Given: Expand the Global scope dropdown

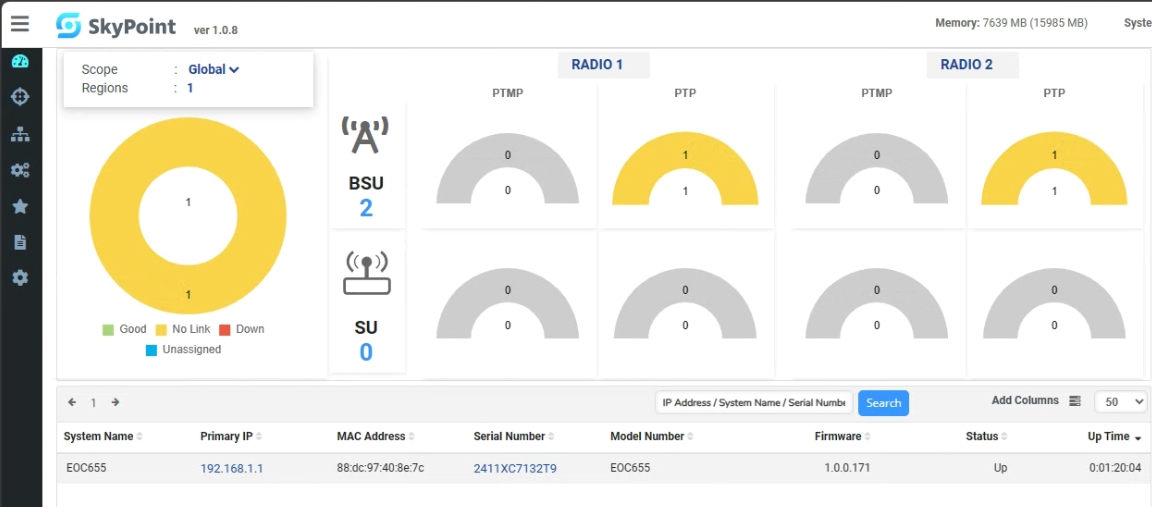Looking at the screenshot, I should [214, 70].
